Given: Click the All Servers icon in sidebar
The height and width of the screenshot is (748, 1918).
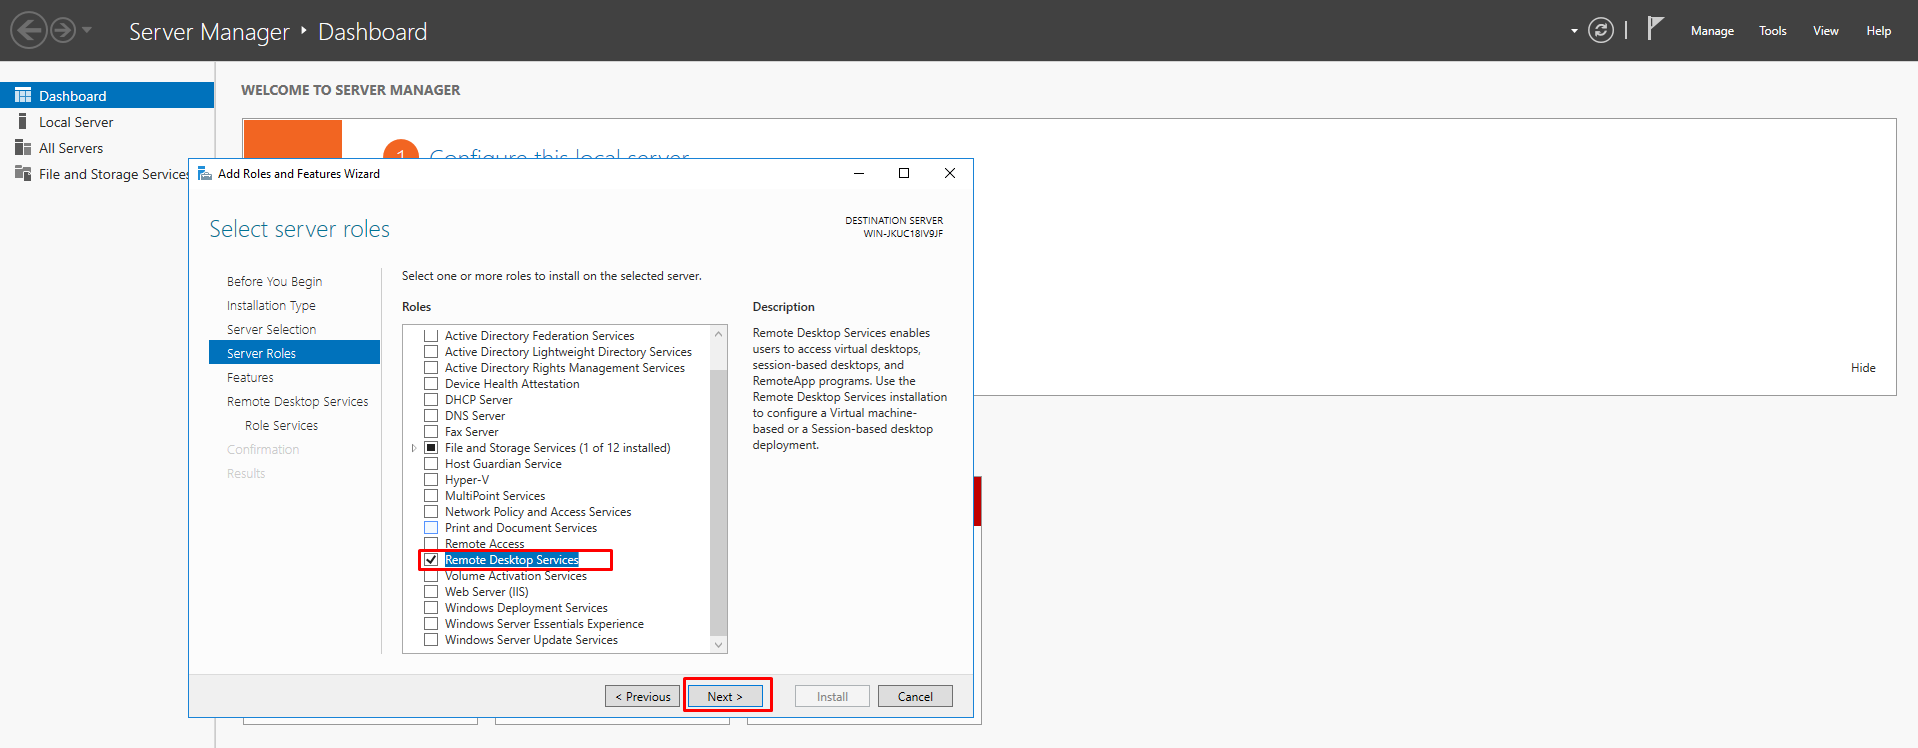Looking at the screenshot, I should (23, 147).
